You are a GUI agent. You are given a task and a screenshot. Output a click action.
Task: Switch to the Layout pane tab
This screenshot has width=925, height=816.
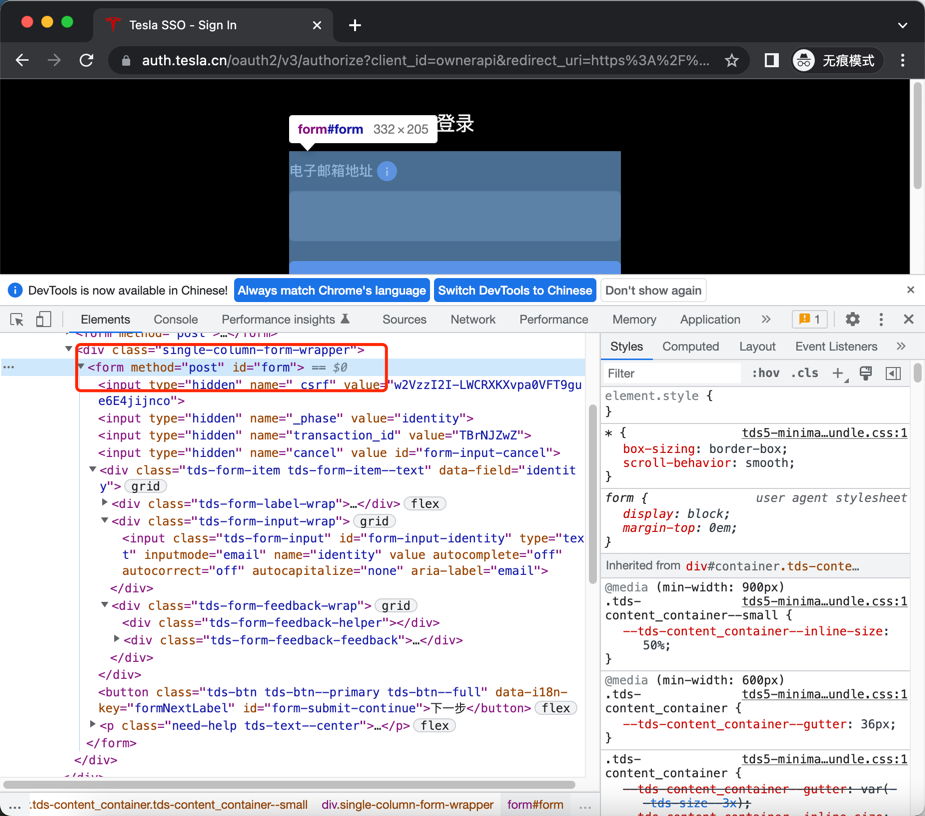pyautogui.click(x=757, y=346)
